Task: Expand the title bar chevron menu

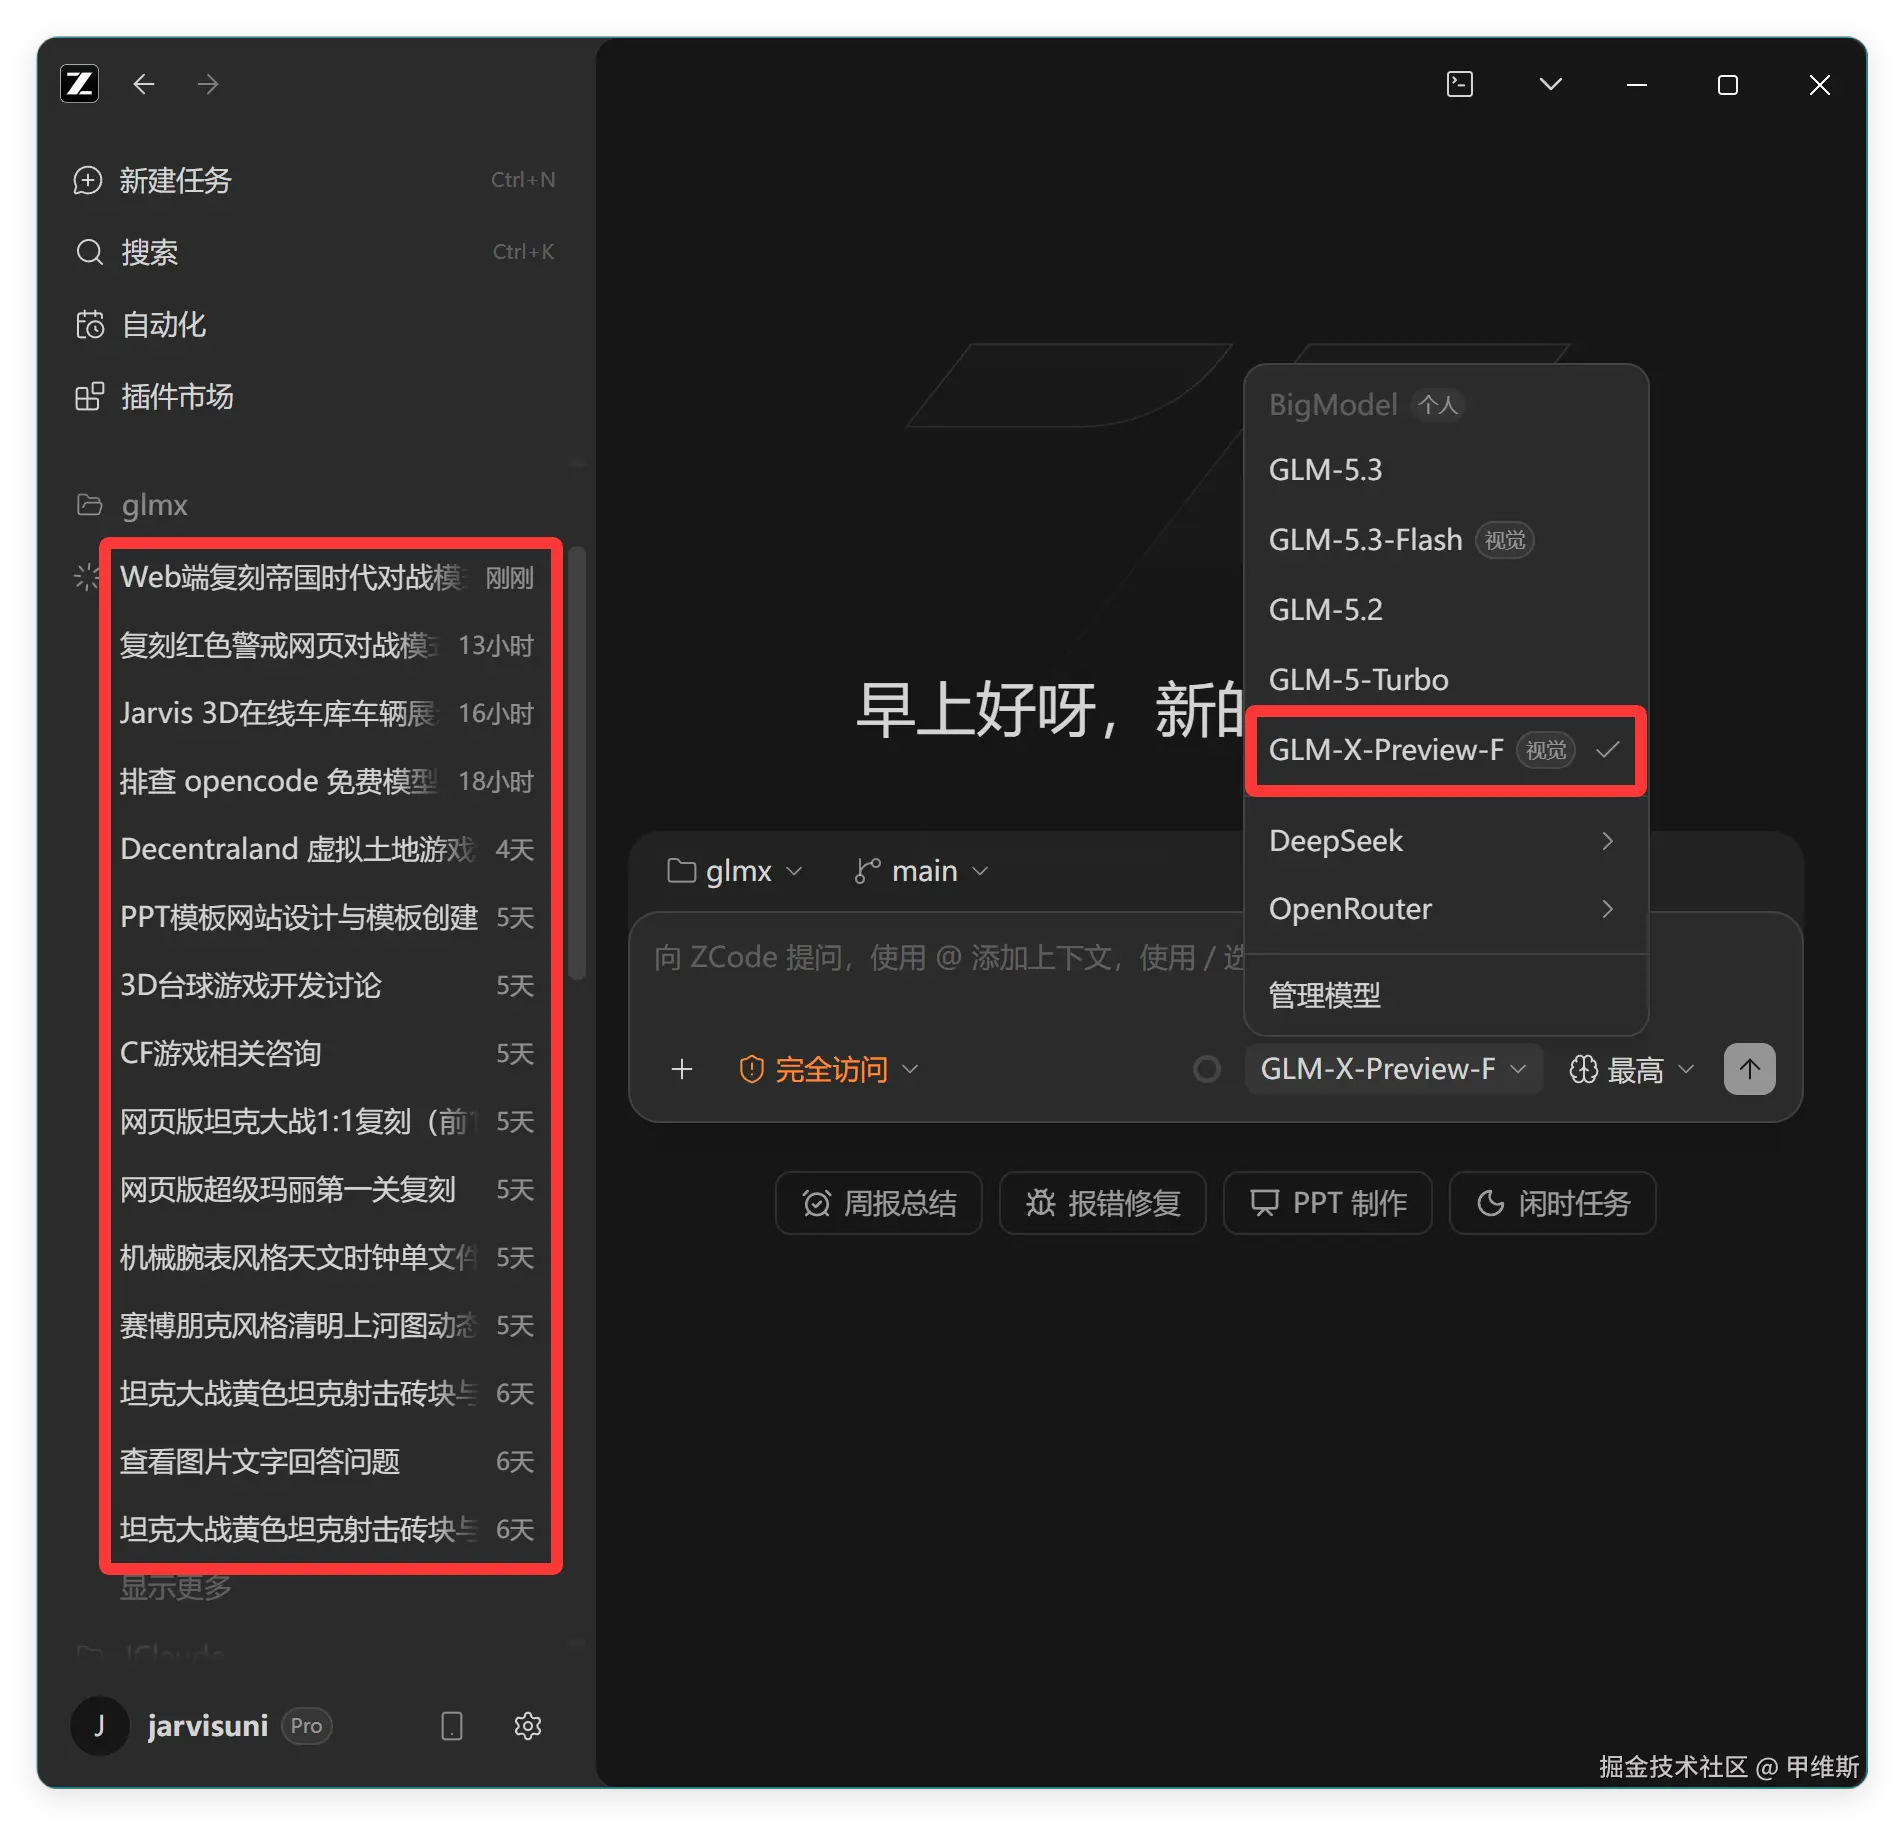Action: pos(1550,84)
